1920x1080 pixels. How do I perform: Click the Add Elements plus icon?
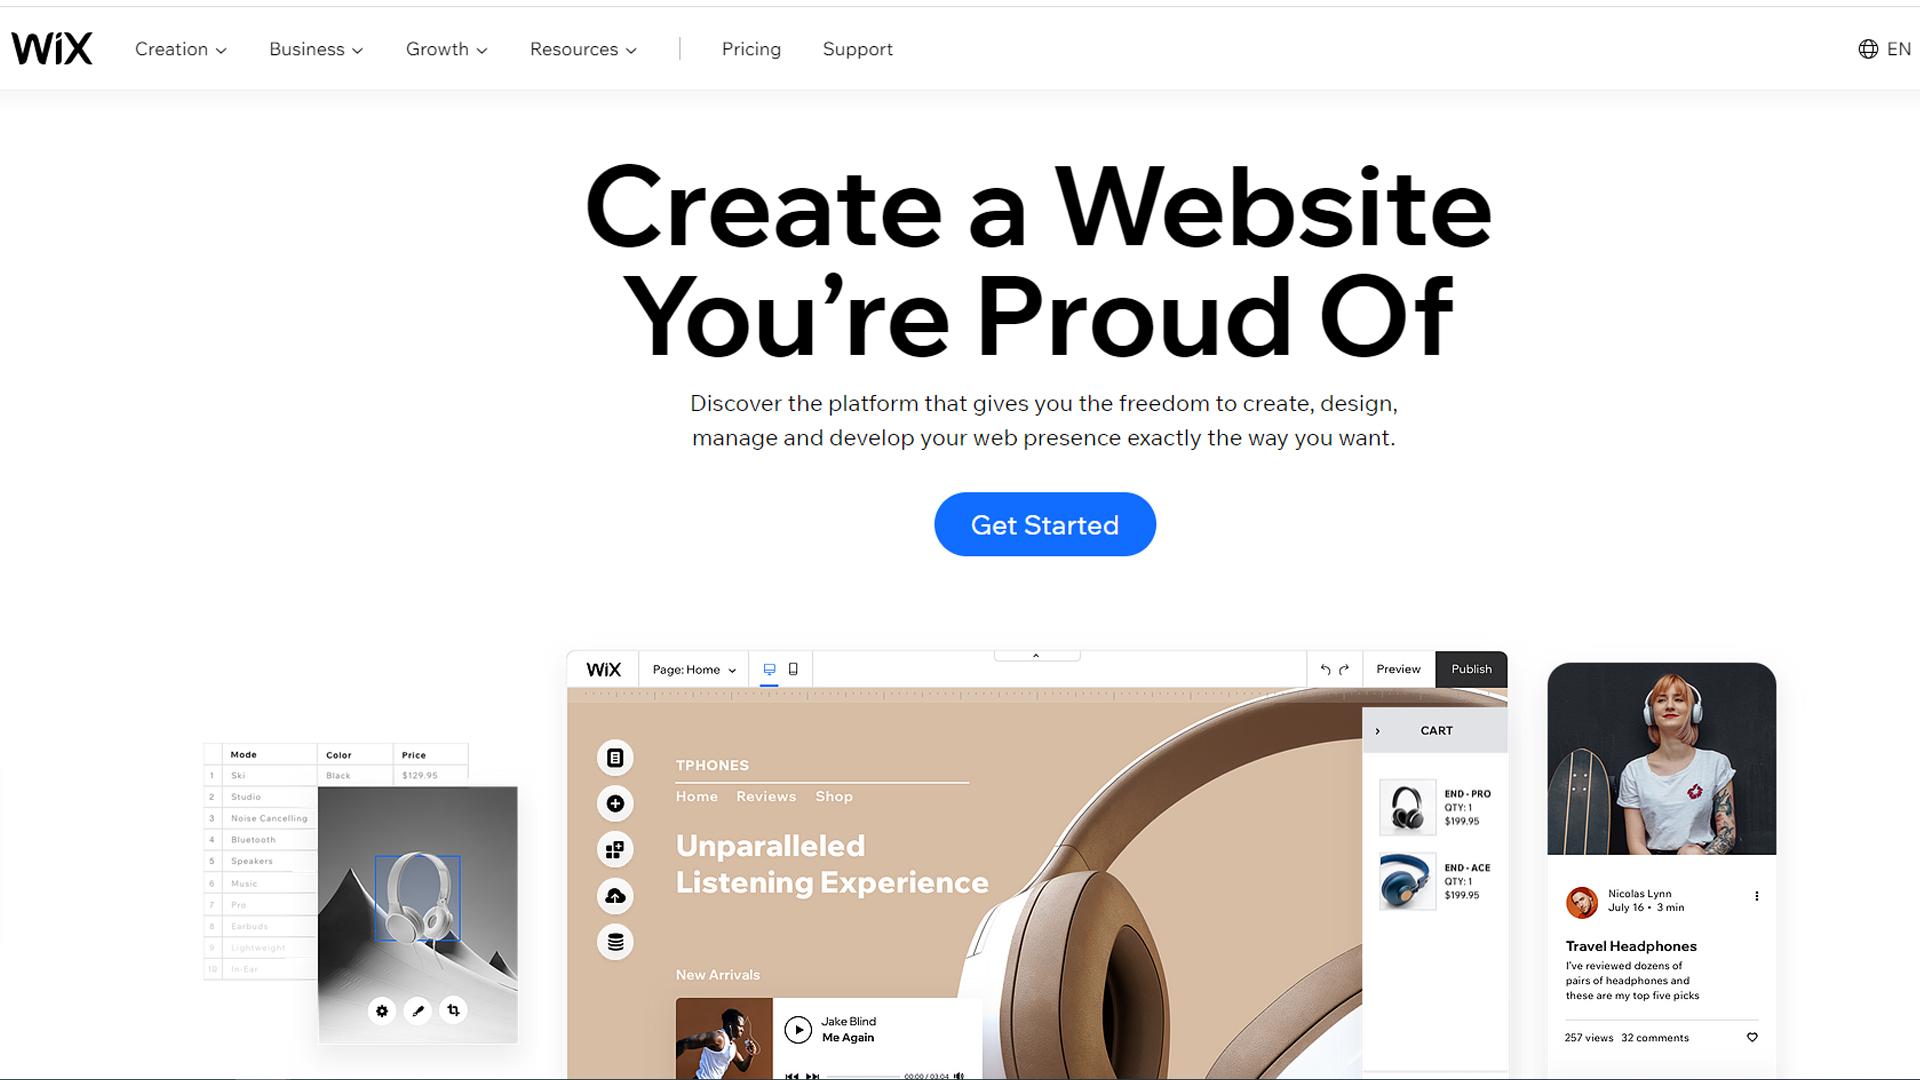[x=613, y=804]
